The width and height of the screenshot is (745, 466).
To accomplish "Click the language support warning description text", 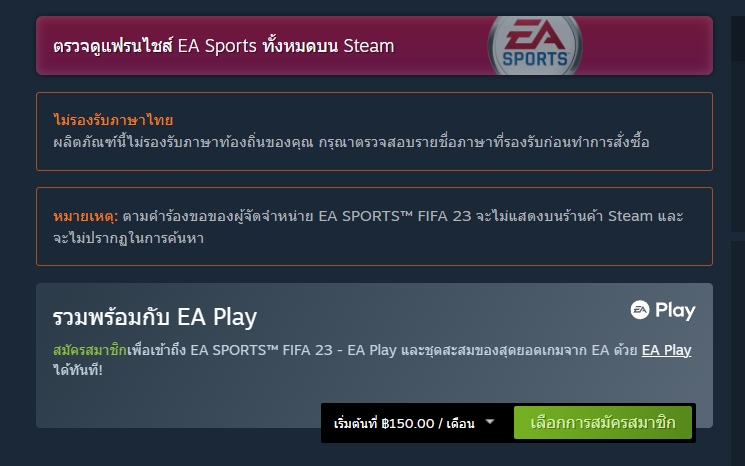I will [351, 142].
